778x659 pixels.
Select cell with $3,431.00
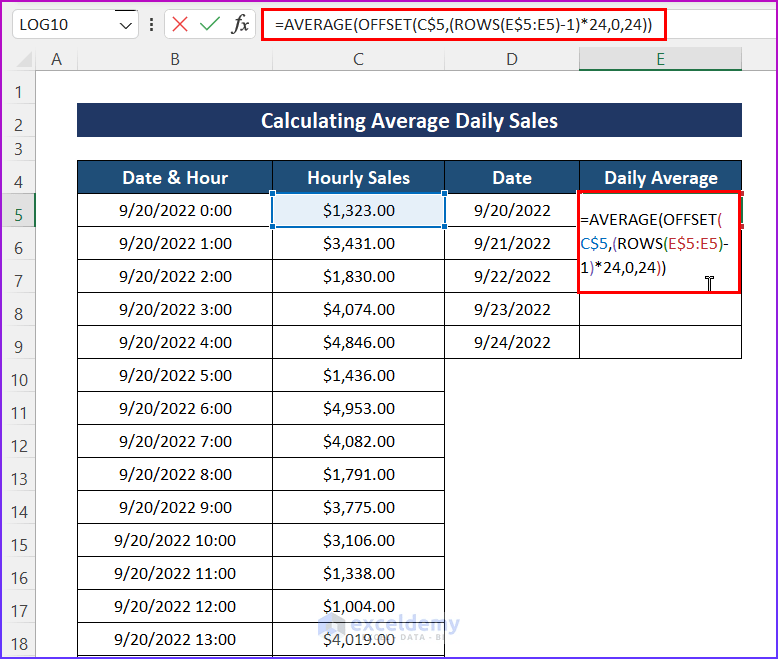click(358, 243)
